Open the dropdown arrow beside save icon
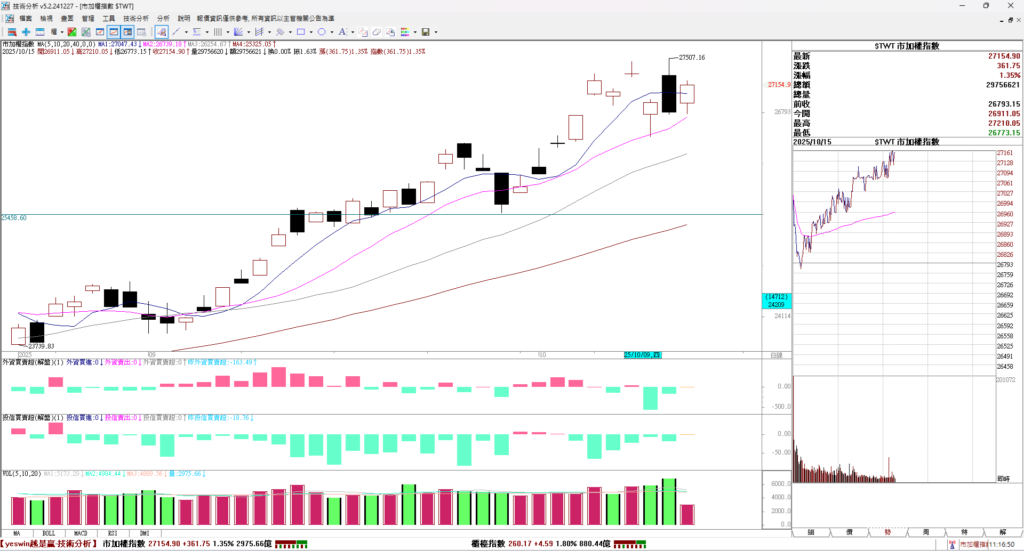 [x=436, y=32]
